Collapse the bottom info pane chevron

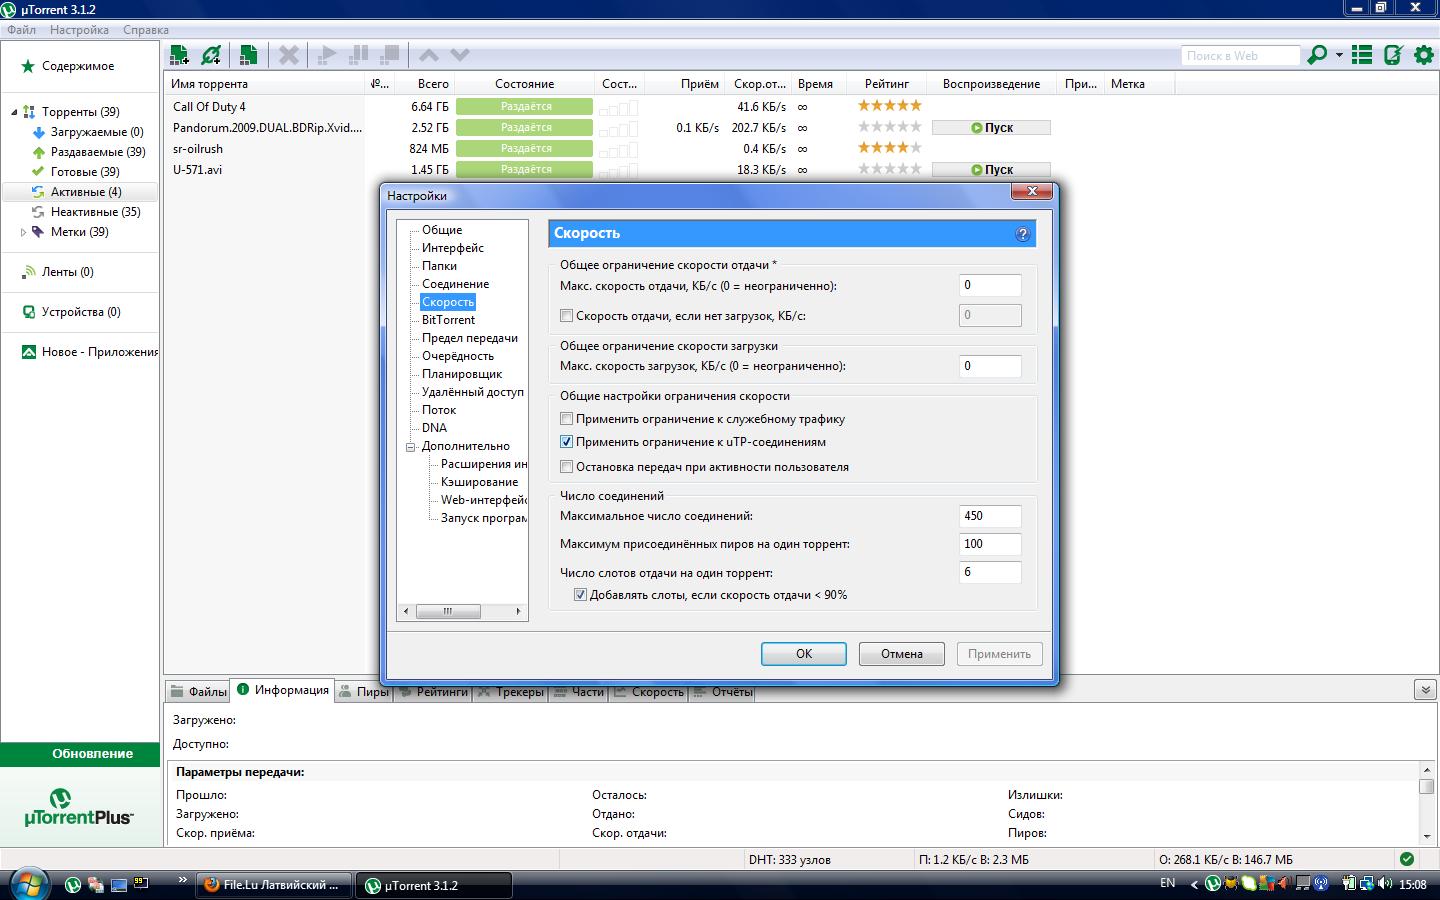coord(1426,690)
